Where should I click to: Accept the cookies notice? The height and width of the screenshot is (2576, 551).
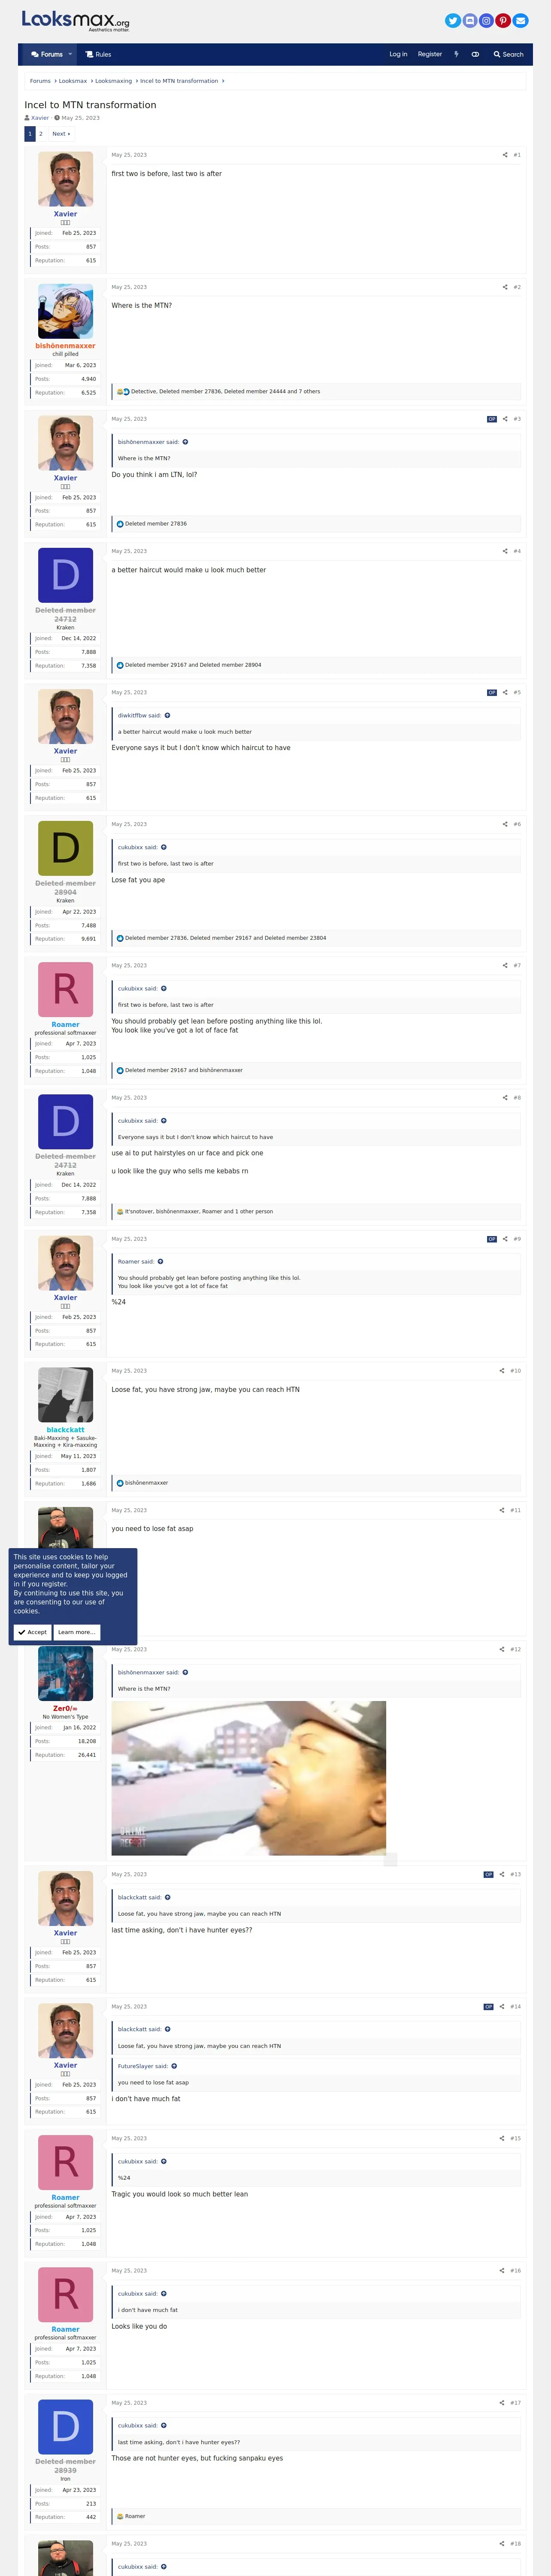point(32,1632)
